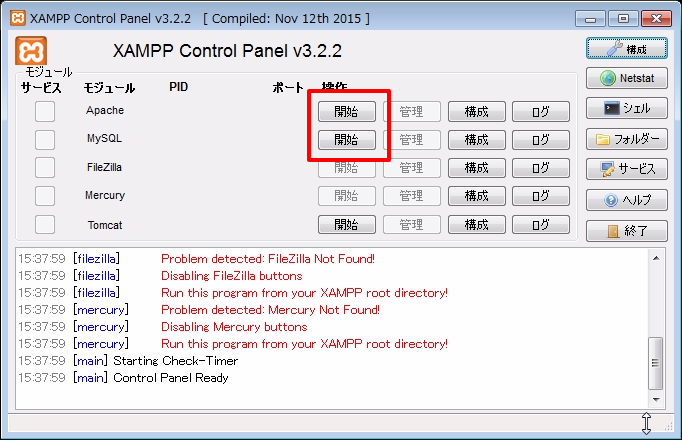Toggle the Apache service checkbox
The height and width of the screenshot is (440, 682).
45,111
